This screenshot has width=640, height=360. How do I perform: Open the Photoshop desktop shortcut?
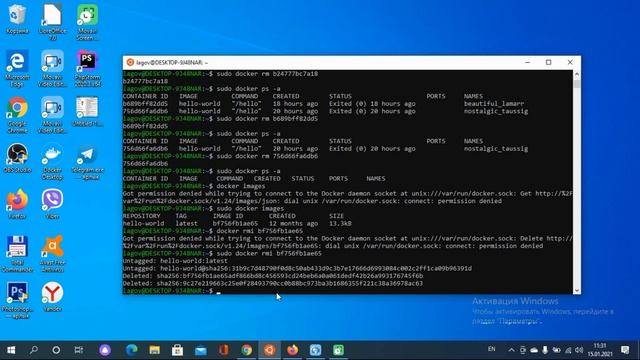click(x=17, y=300)
